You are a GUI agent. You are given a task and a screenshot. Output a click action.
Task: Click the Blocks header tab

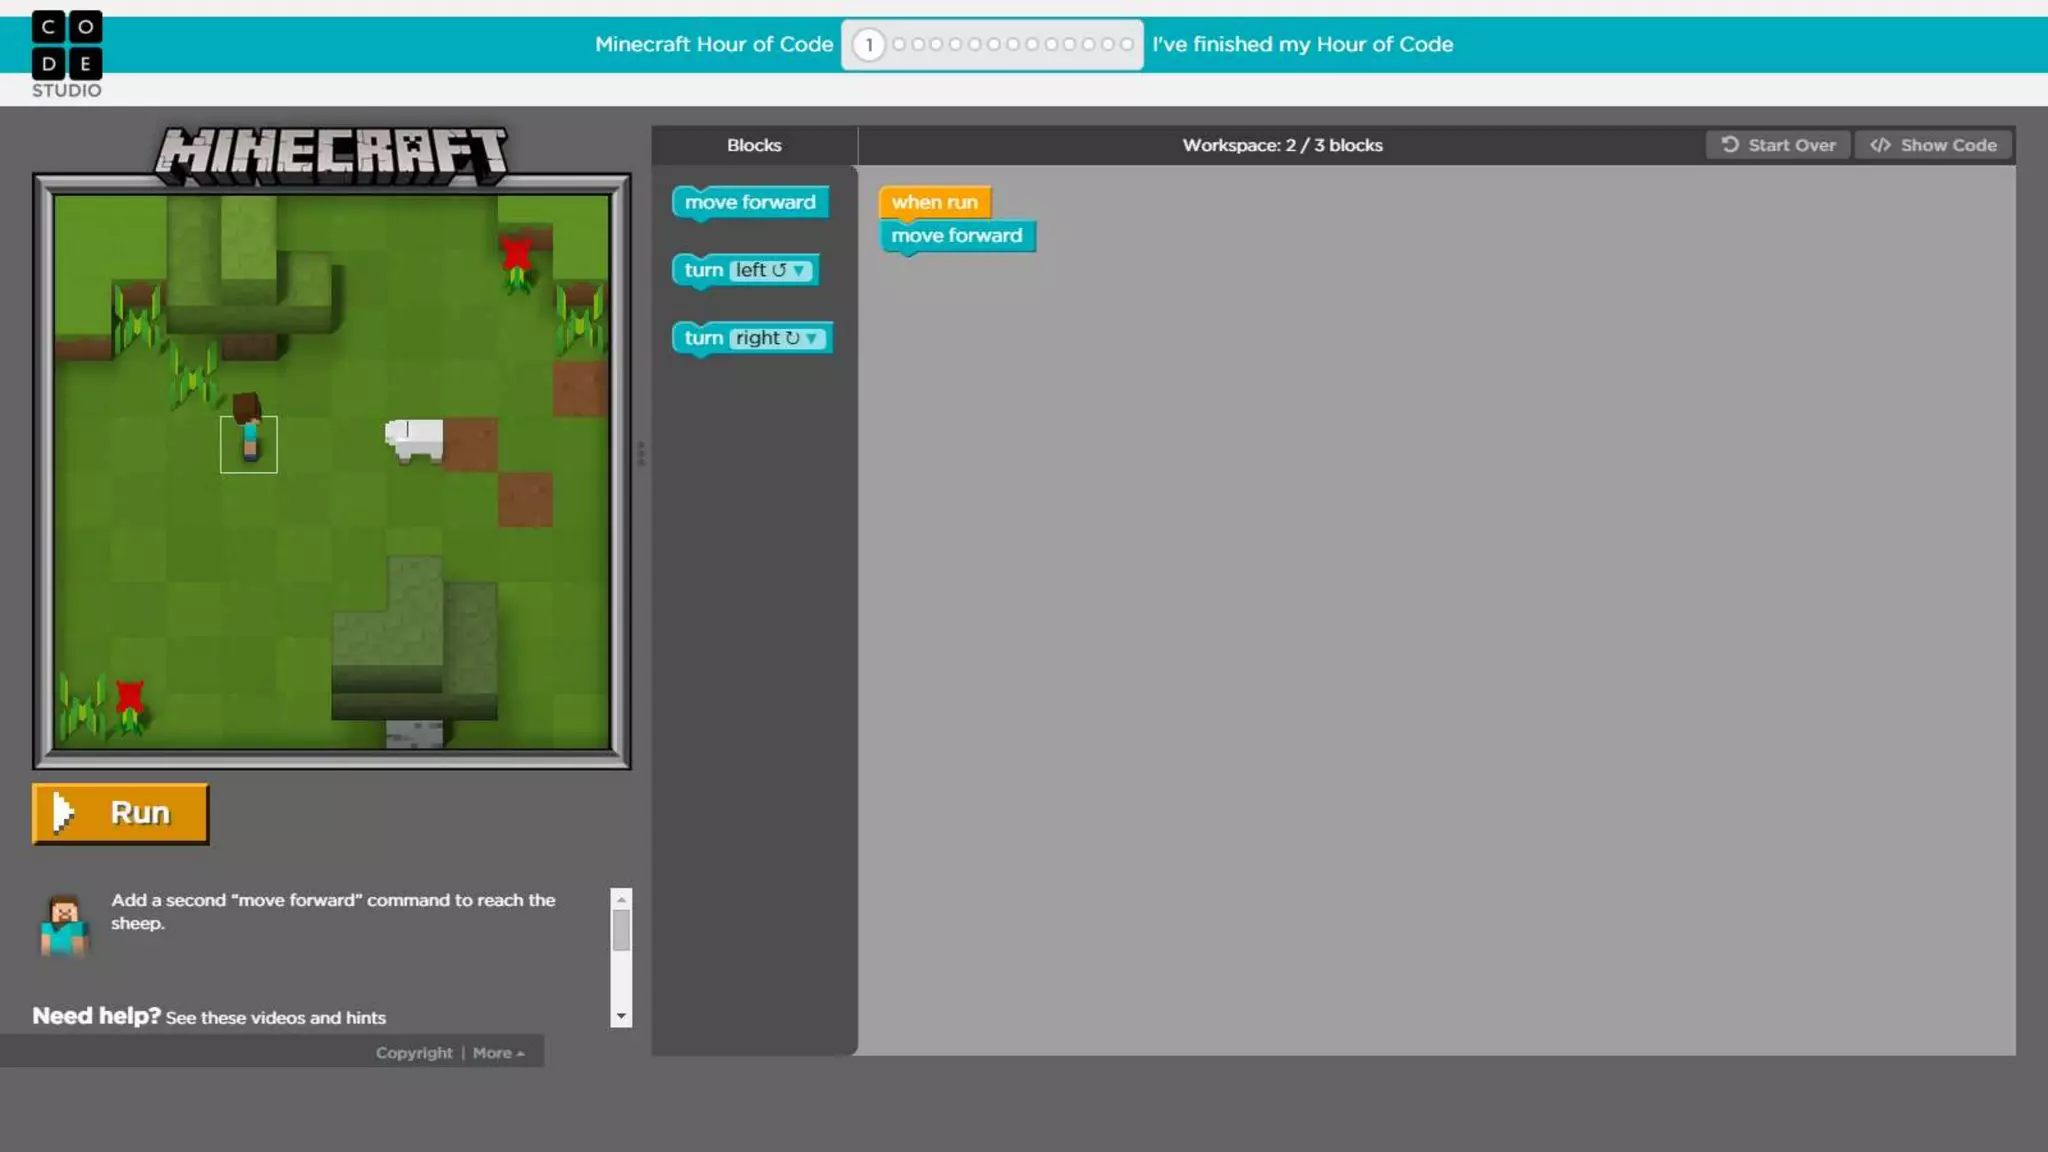(754, 145)
